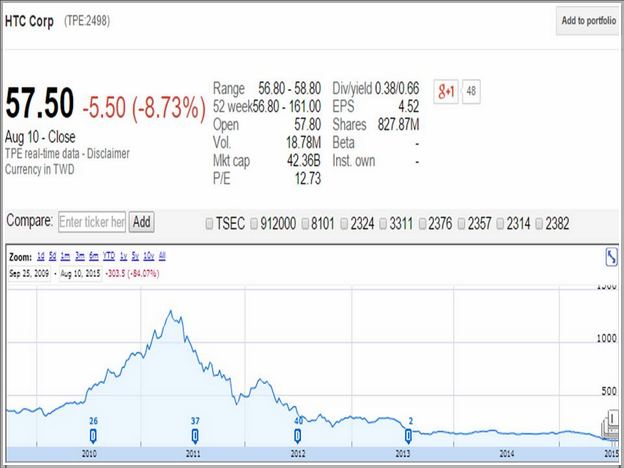Click the current price 57.50
Screen dimensions: 624x468
point(40,103)
